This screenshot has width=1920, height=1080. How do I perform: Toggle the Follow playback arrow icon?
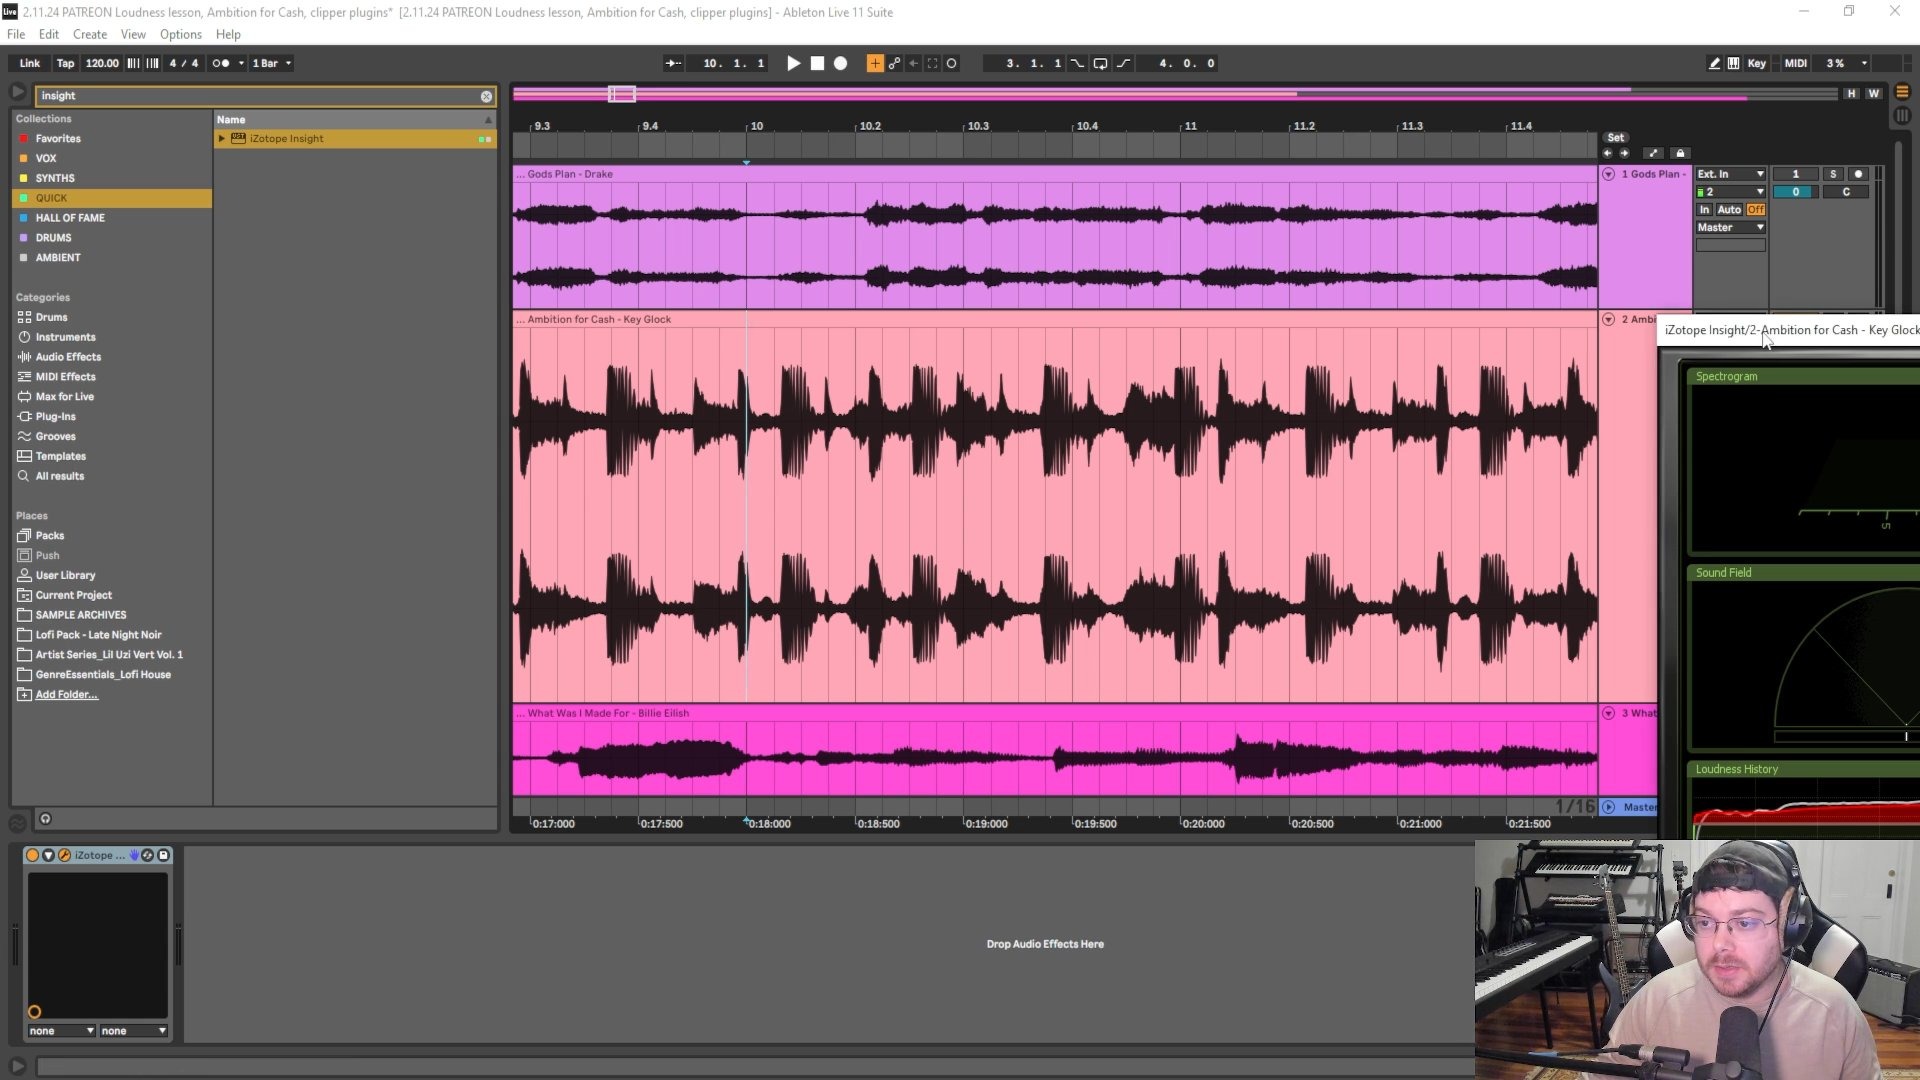pos(673,63)
